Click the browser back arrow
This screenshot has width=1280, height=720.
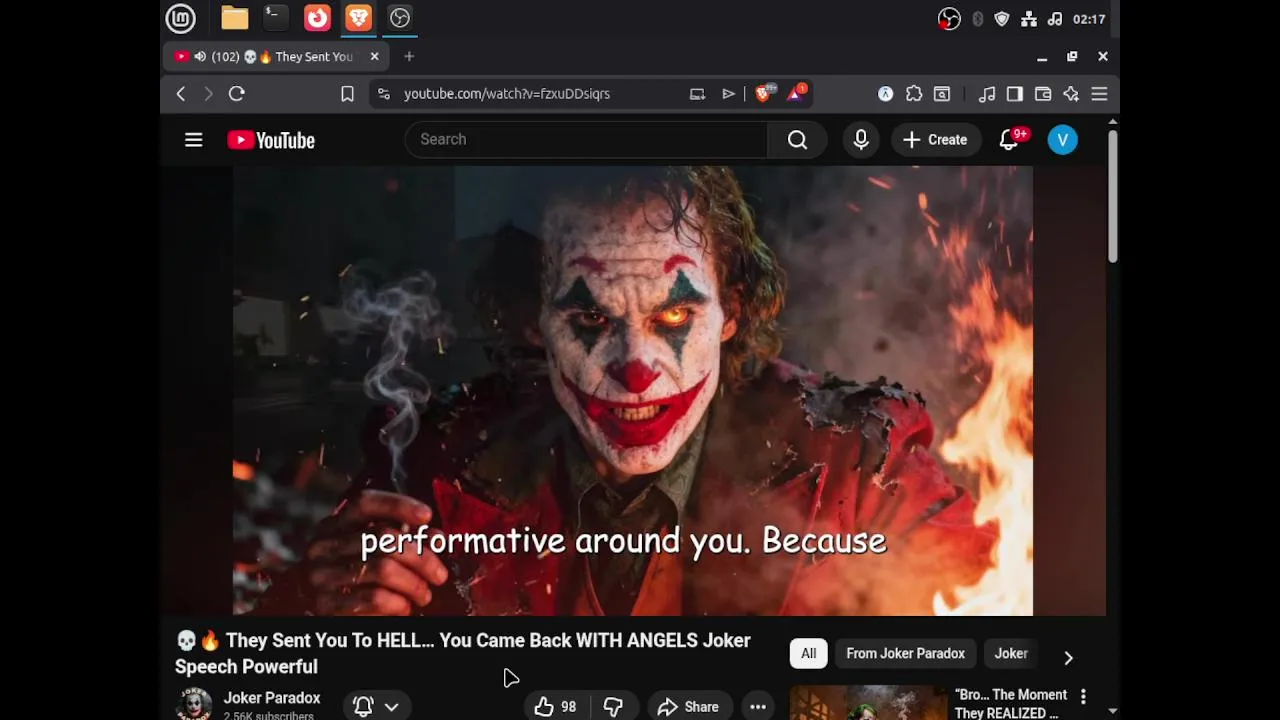(181, 93)
